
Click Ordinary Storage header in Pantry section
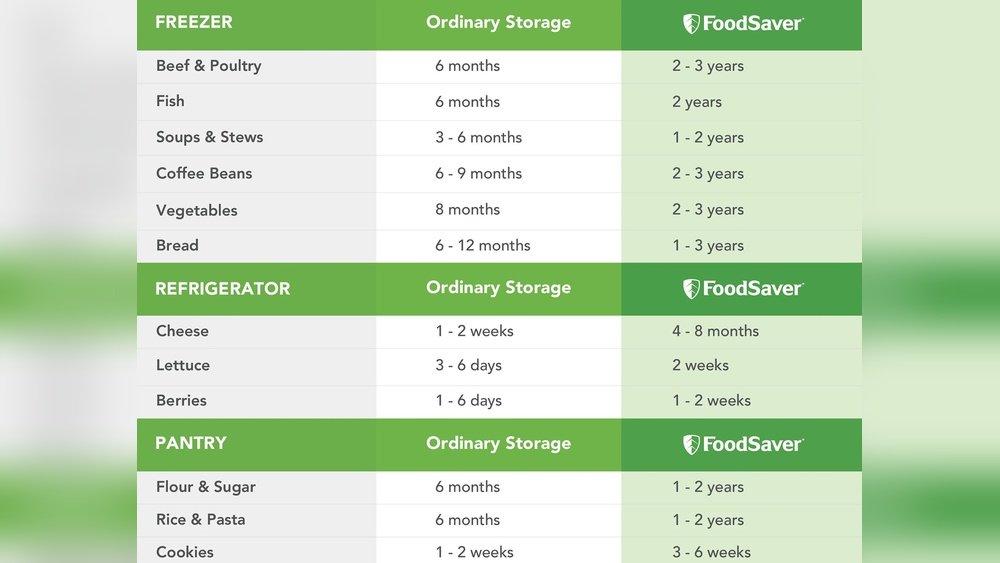click(498, 443)
